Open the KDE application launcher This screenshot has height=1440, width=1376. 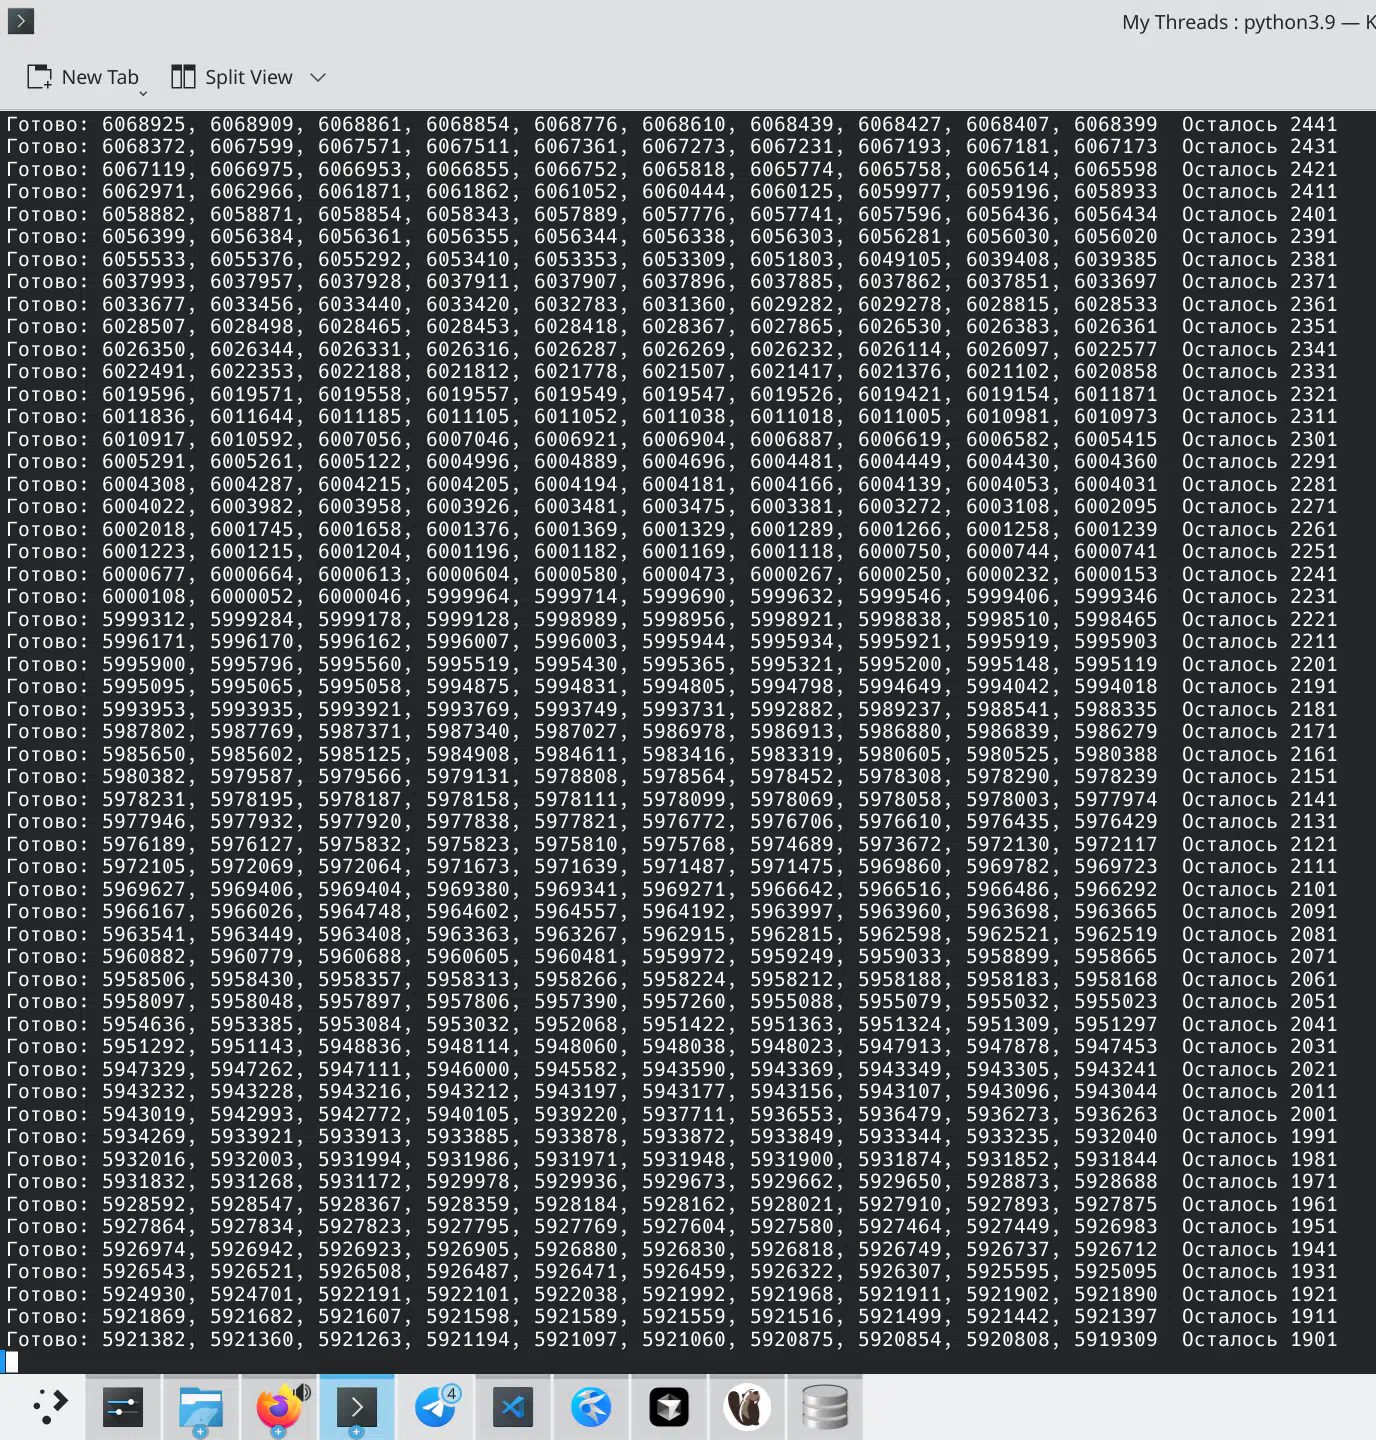(x=50, y=1407)
